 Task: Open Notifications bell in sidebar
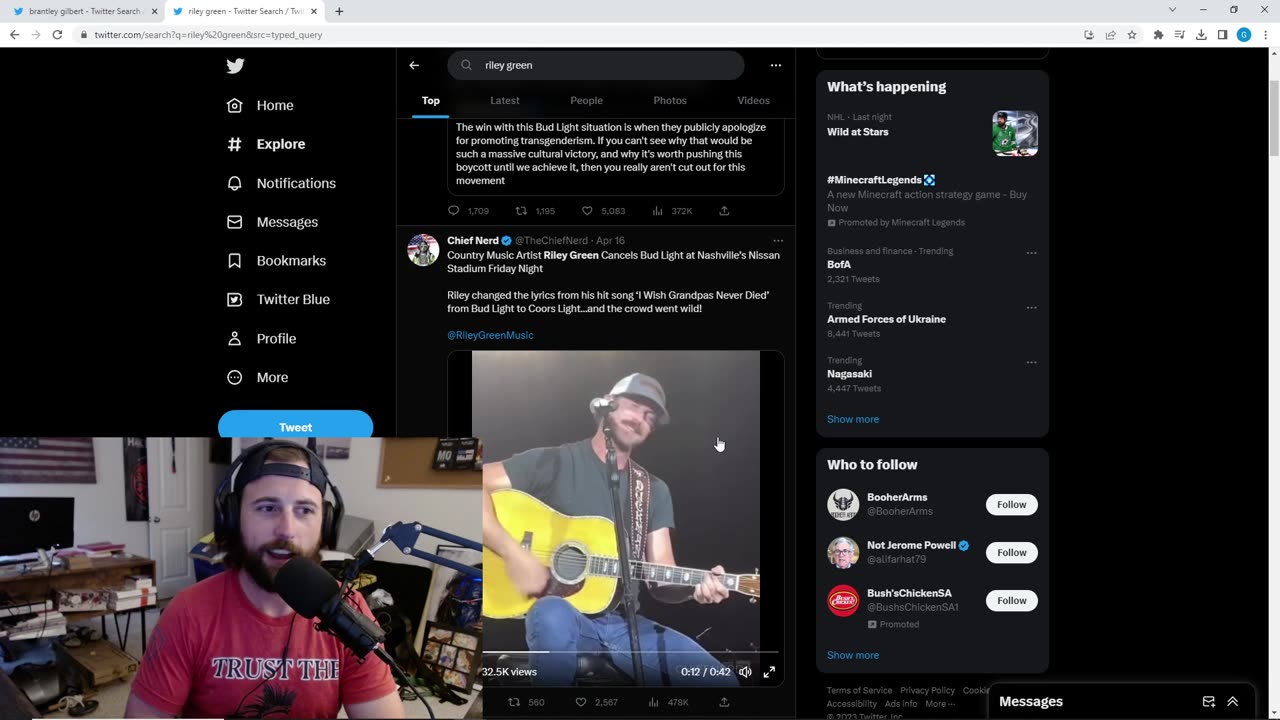pos(281,183)
